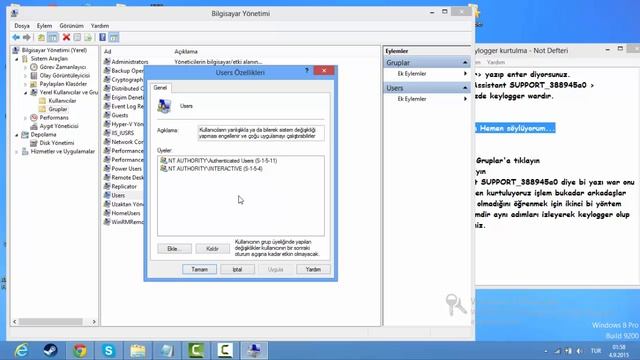The image size is (640, 360).
Task: Click the Computer Management taskbar icon
Action: pos(254,350)
